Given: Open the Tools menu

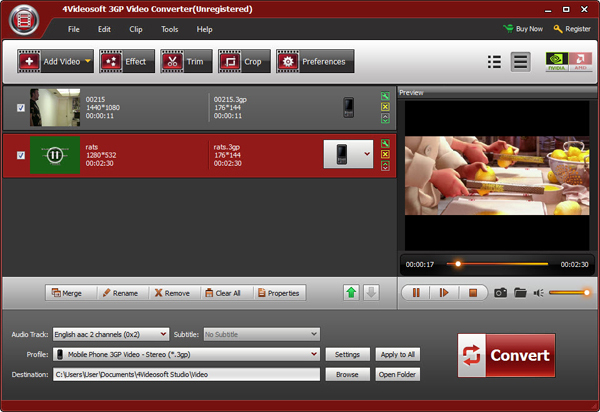Looking at the screenshot, I should tap(170, 29).
